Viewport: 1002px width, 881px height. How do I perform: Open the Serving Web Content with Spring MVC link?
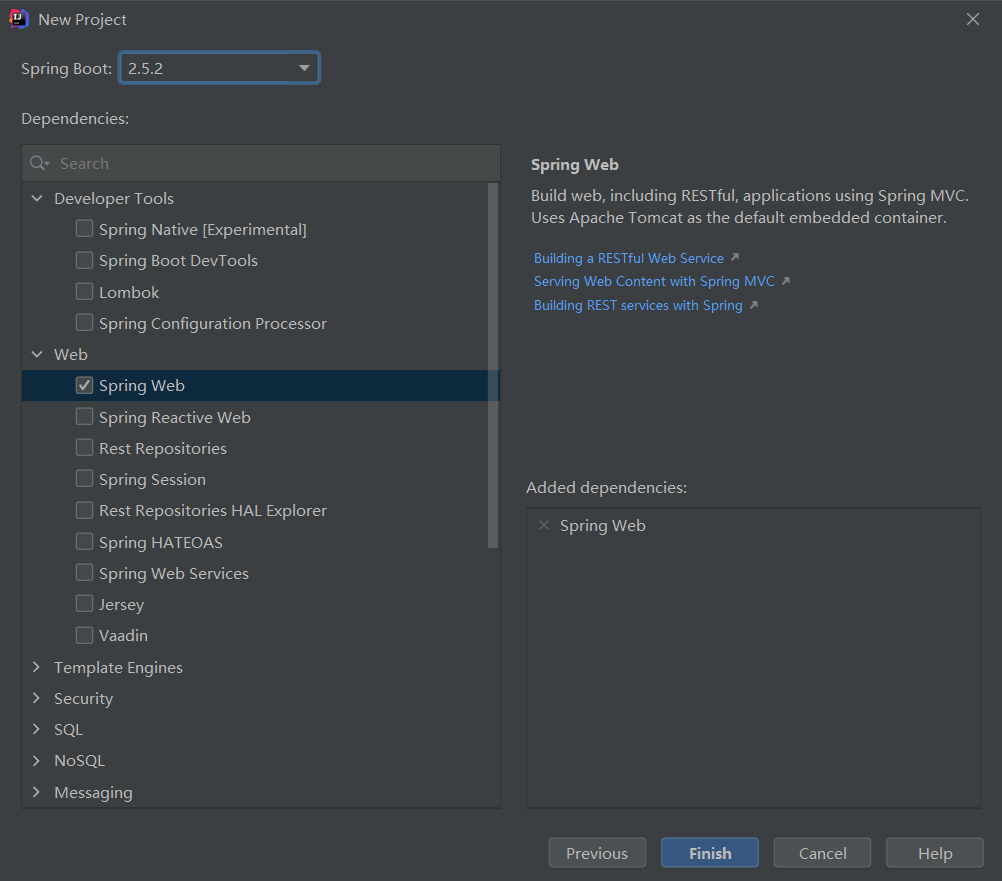(x=654, y=282)
